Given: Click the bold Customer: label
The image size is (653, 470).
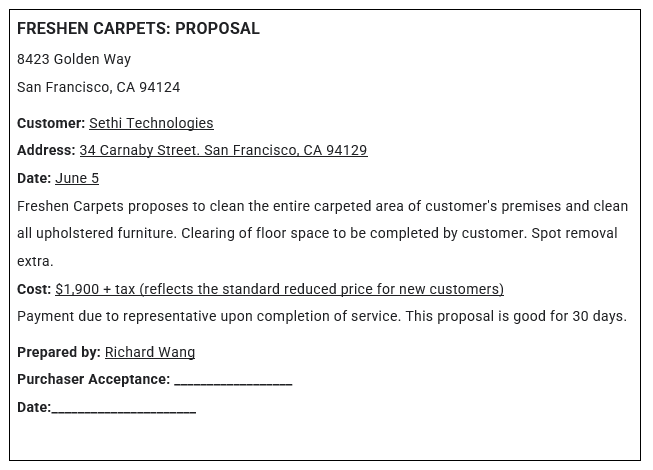Looking at the screenshot, I should point(51,123).
